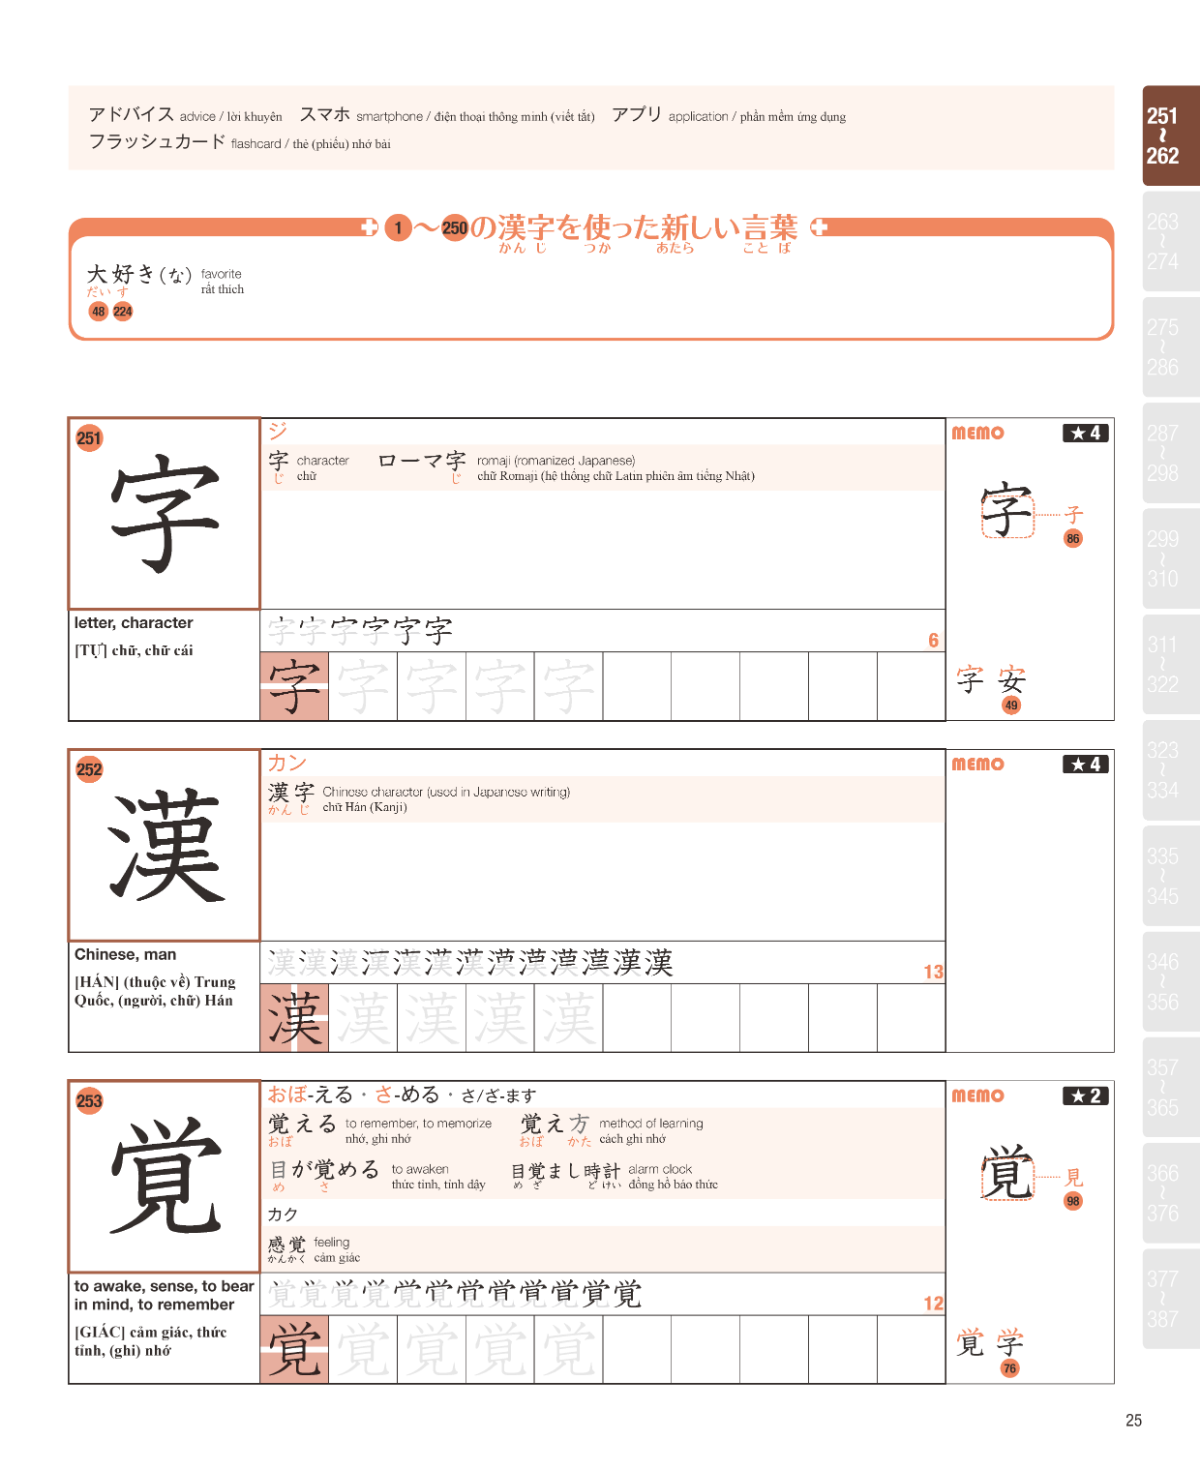Click the word スマホ
The height and width of the screenshot is (1468, 1200).
(325, 114)
